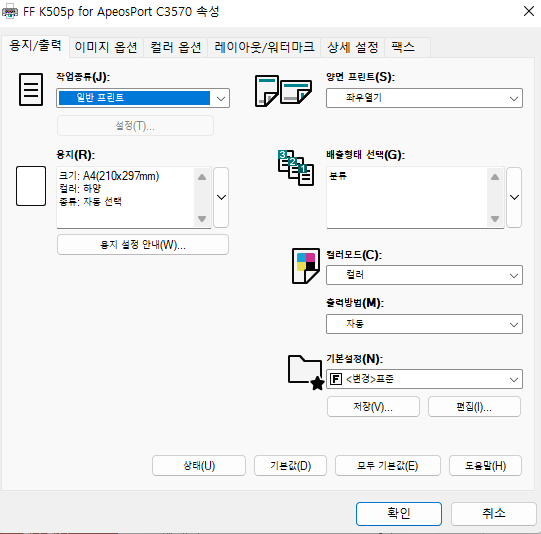Click the CMYK color mode icon
541x534 pixels.
pyautogui.click(x=306, y=266)
